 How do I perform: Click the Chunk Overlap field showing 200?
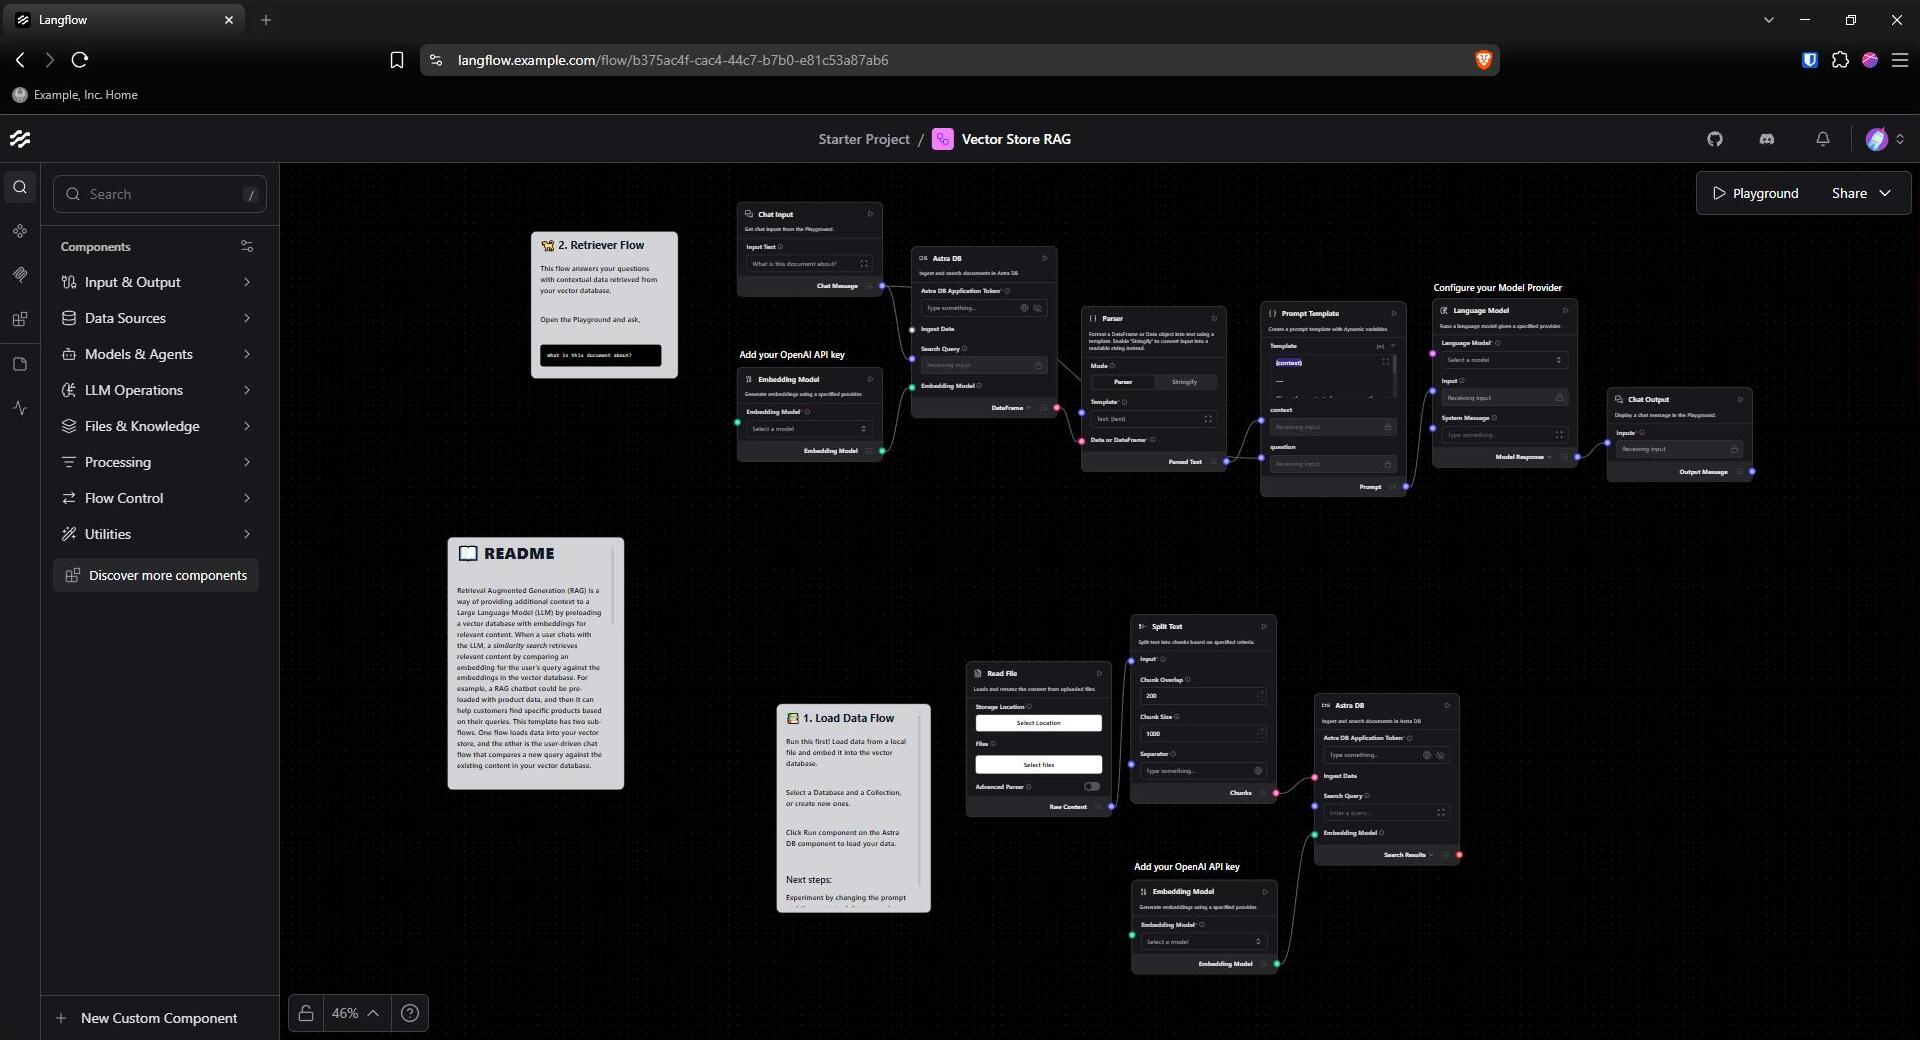(x=1203, y=696)
